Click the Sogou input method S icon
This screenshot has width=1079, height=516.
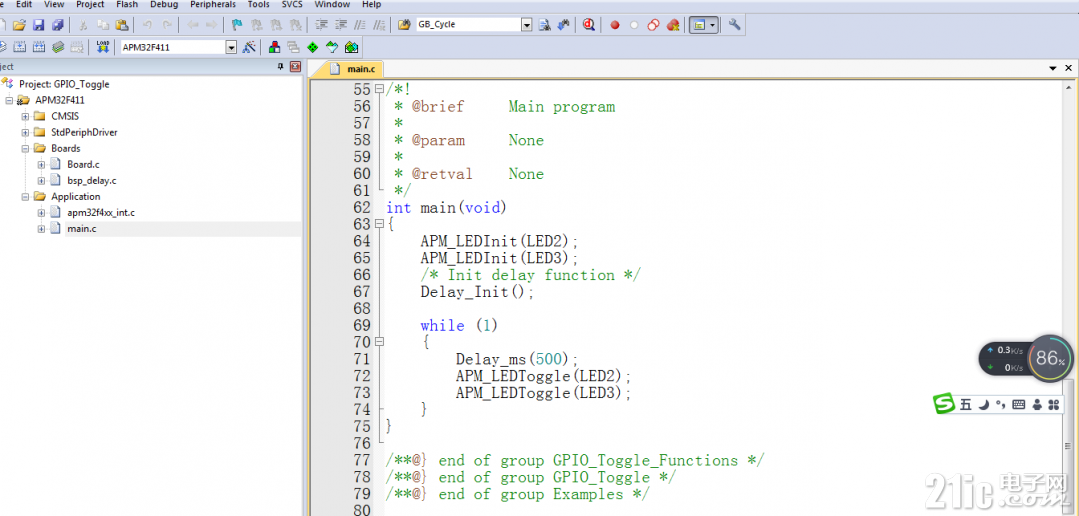[x=944, y=404]
